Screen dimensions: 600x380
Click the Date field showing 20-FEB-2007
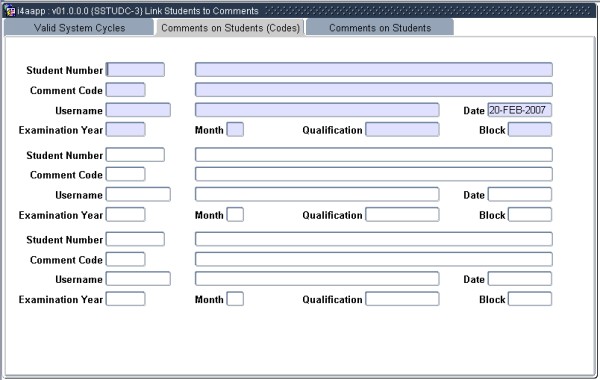pos(520,110)
